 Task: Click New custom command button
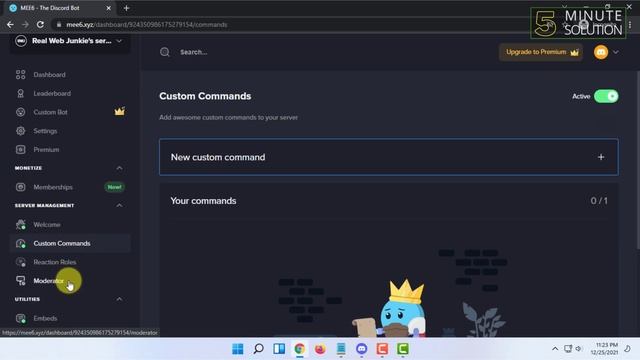click(x=389, y=157)
